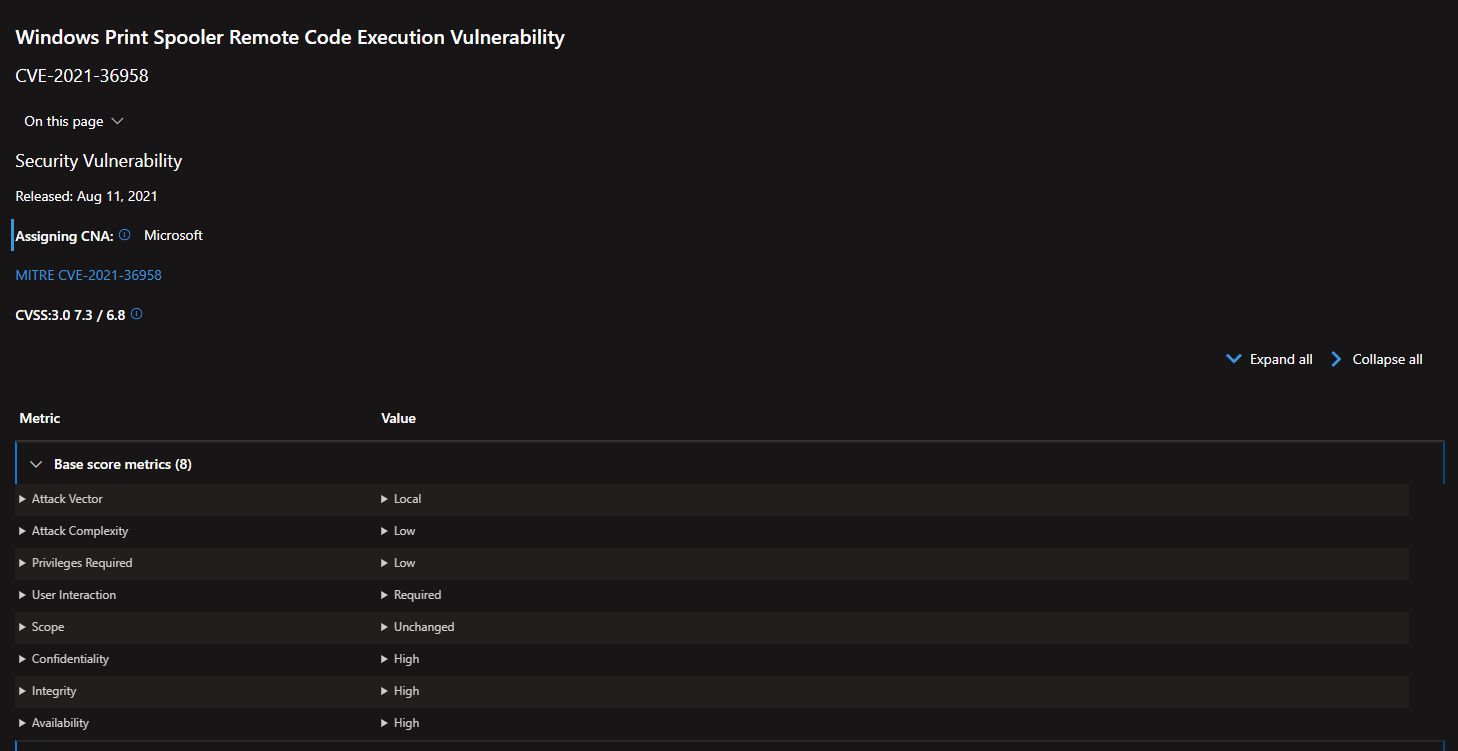The height and width of the screenshot is (751, 1458).
Task: Expand the Unchanged value triangle
Action: 385,627
